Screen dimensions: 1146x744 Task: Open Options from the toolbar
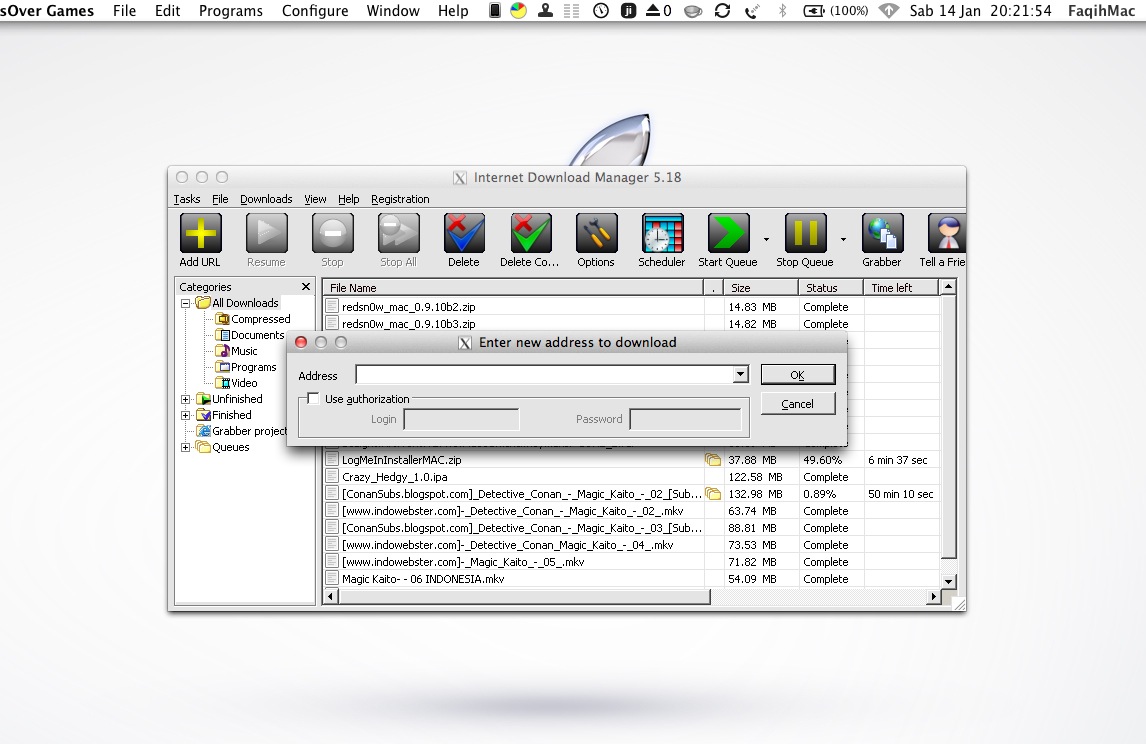coord(596,234)
